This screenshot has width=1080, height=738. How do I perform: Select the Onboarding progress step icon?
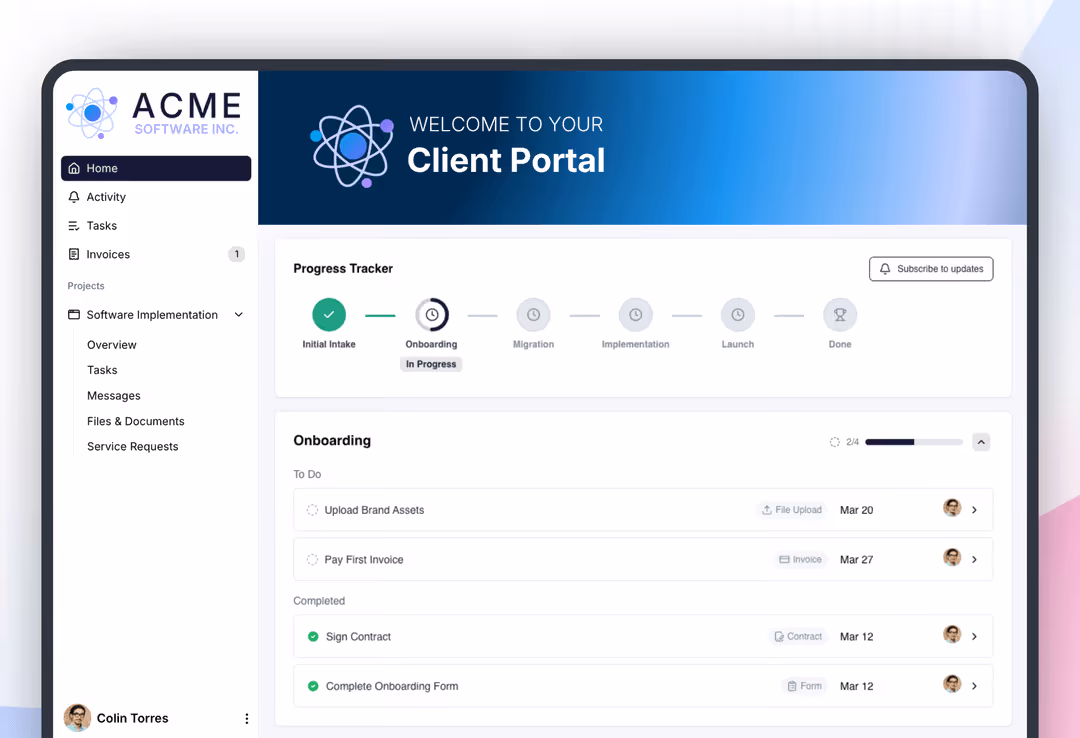pos(432,315)
